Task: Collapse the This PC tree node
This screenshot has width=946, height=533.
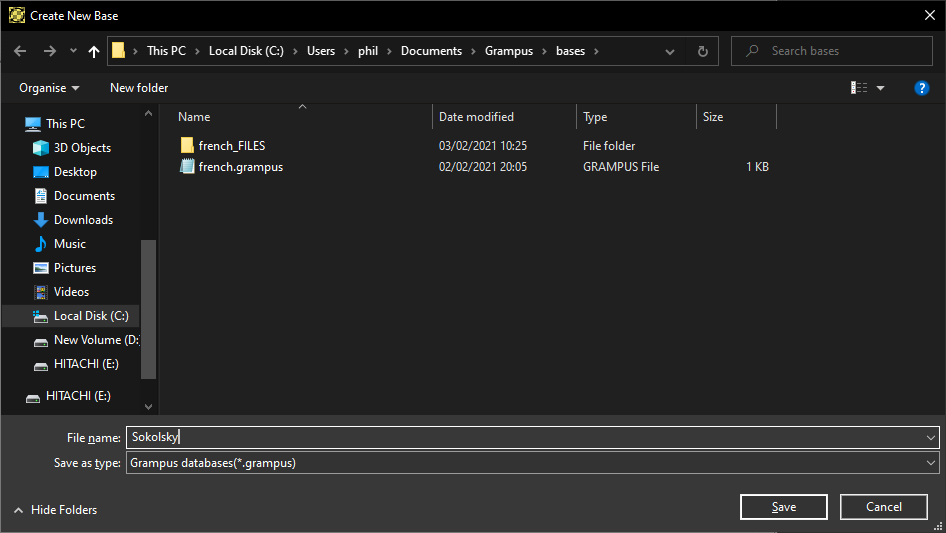Action: click(x=12, y=124)
